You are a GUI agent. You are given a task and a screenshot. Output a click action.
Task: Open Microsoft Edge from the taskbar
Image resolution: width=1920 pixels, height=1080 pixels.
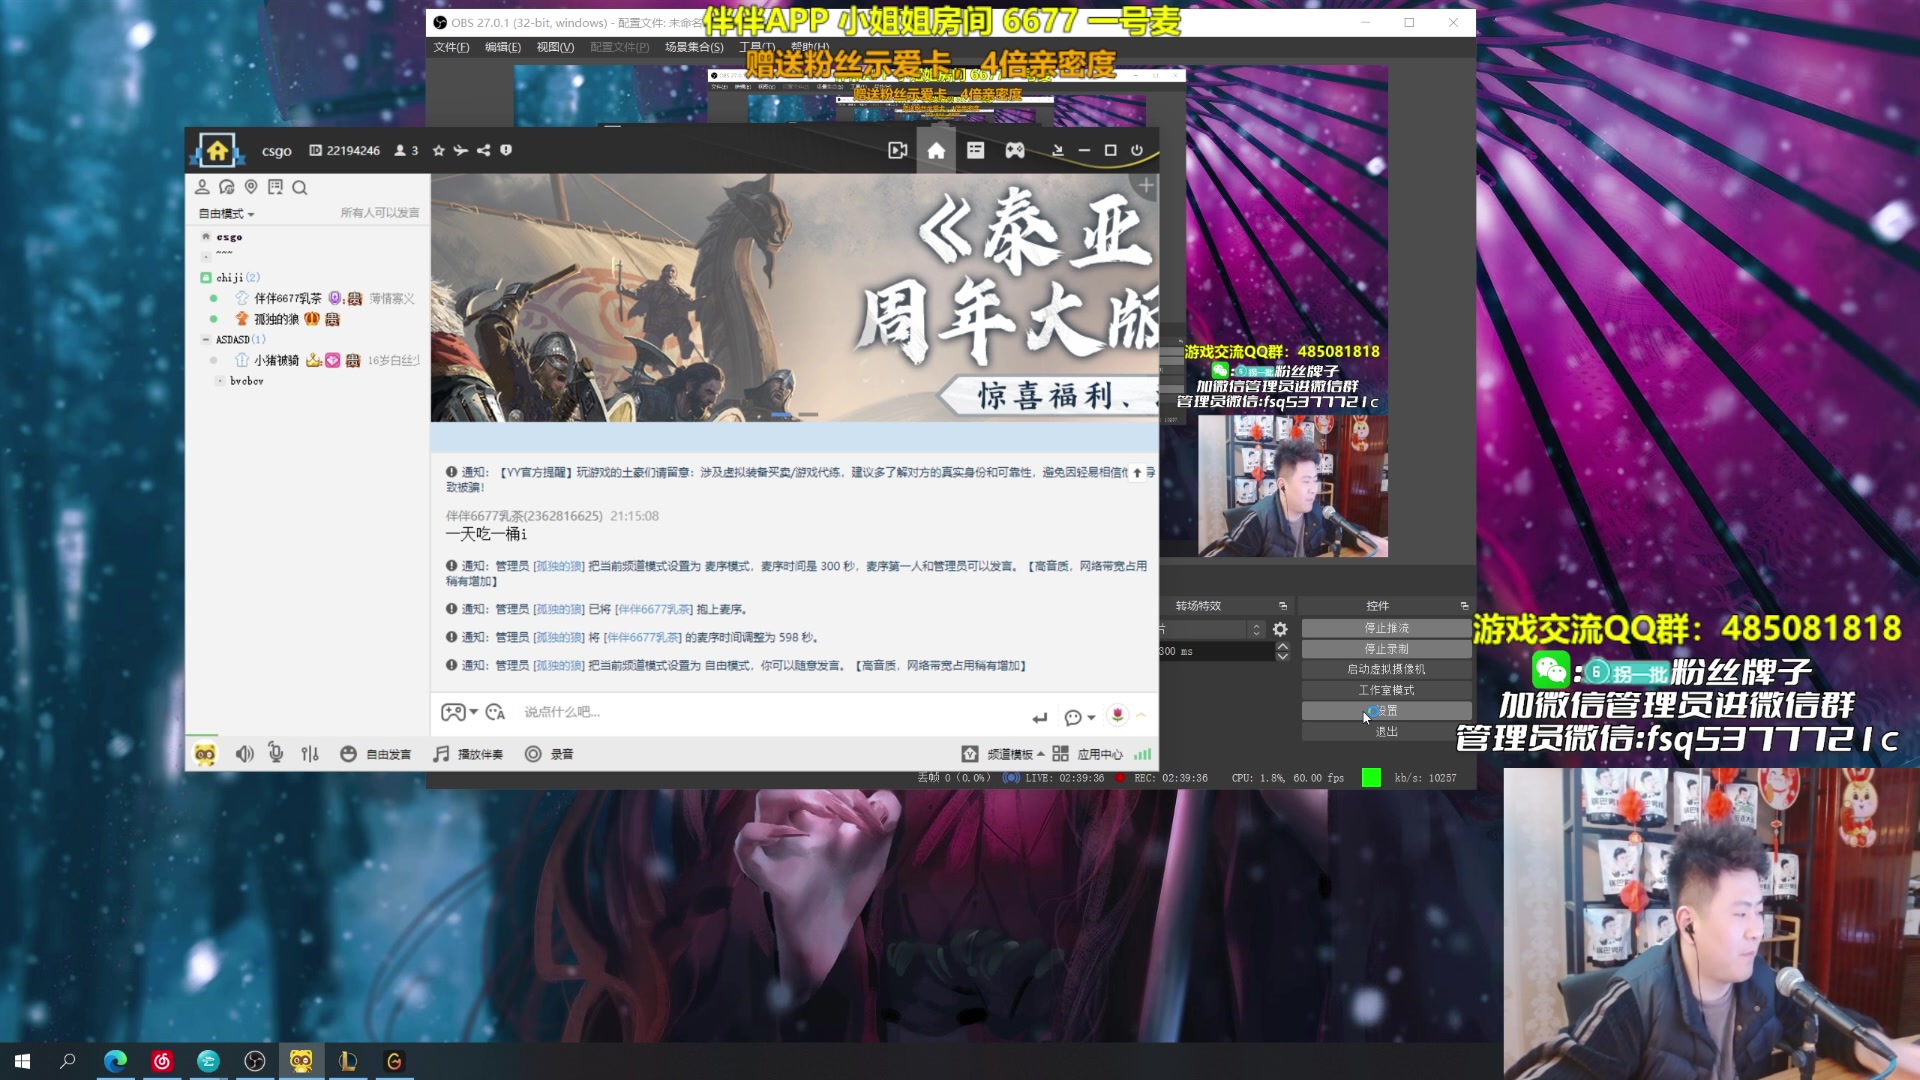point(115,1061)
